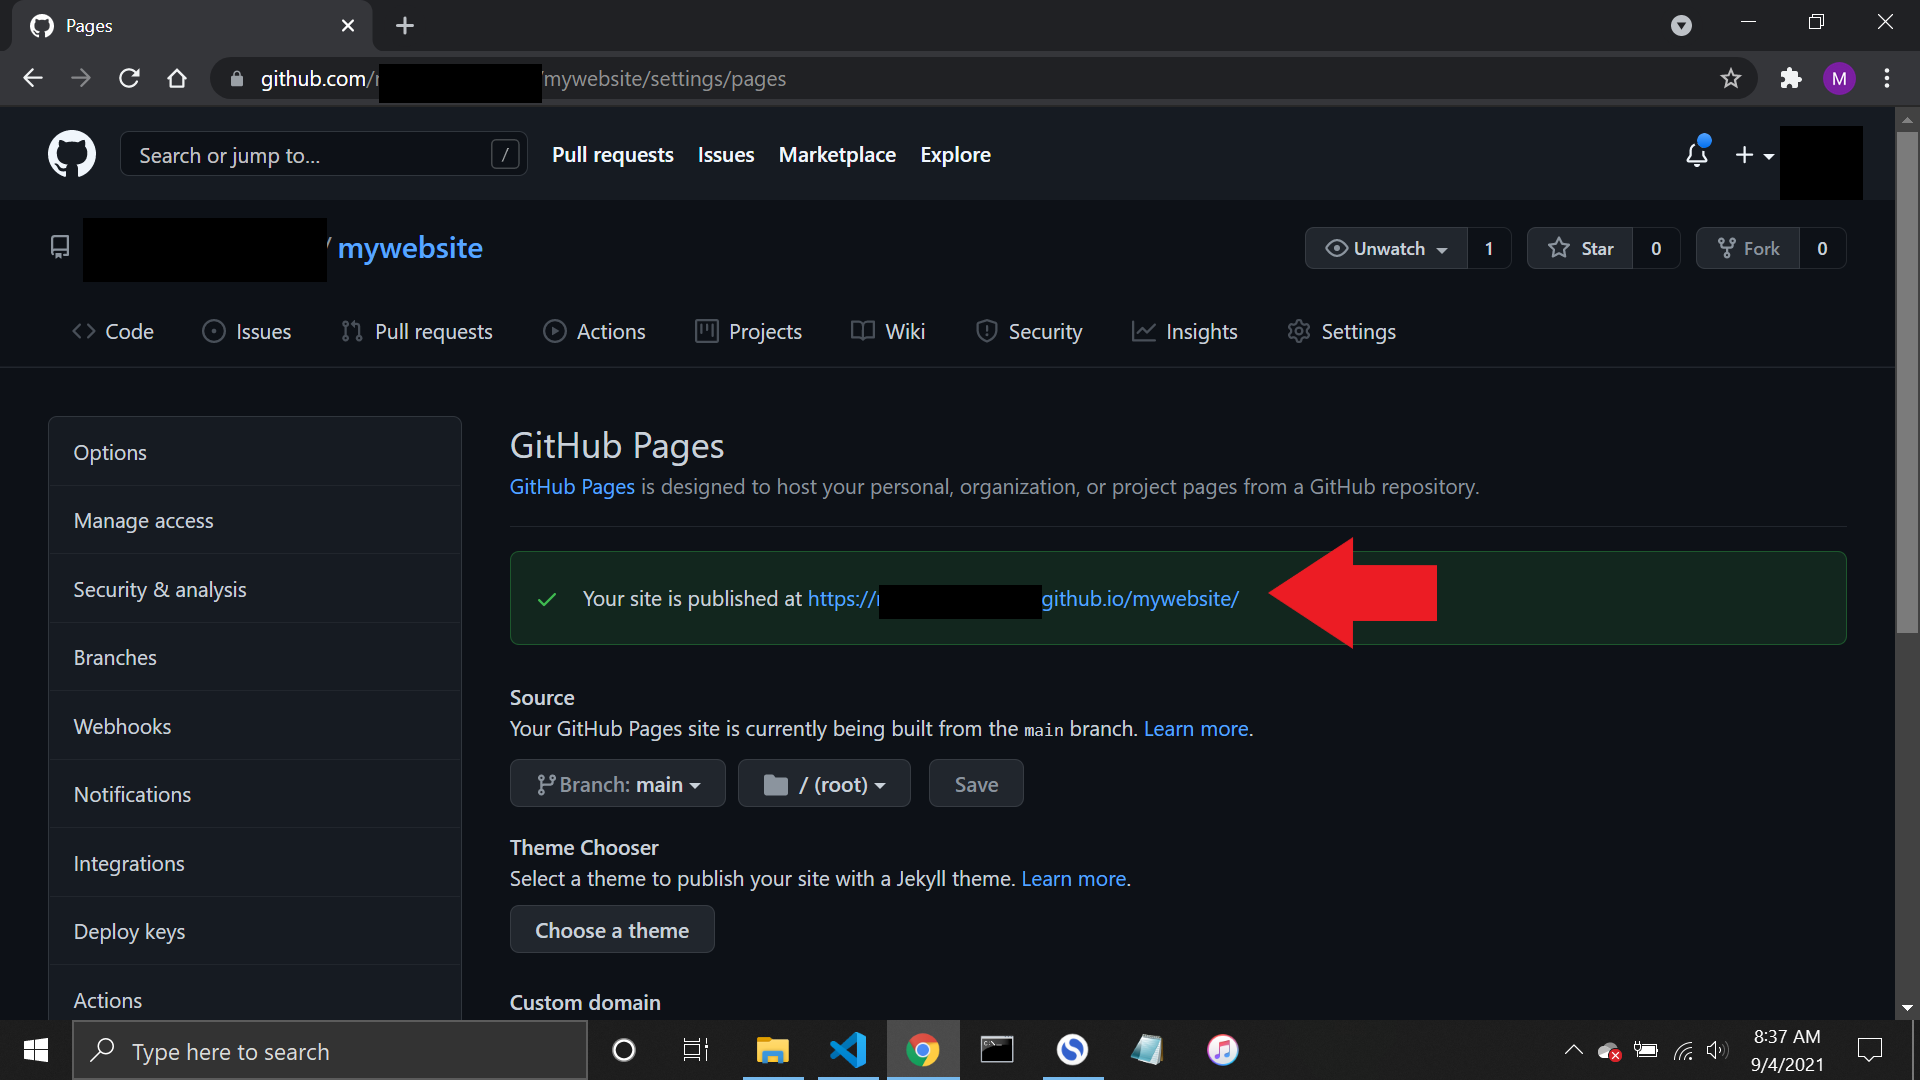
Task: Open Issues in top navigation
Action: point(726,155)
